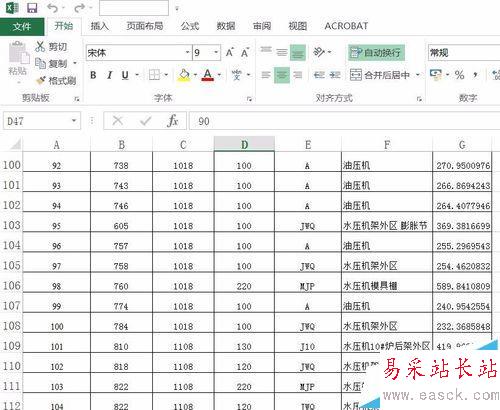500x410 pixels.
Task: Switch to Review (审阅) tab
Action: tap(262, 26)
